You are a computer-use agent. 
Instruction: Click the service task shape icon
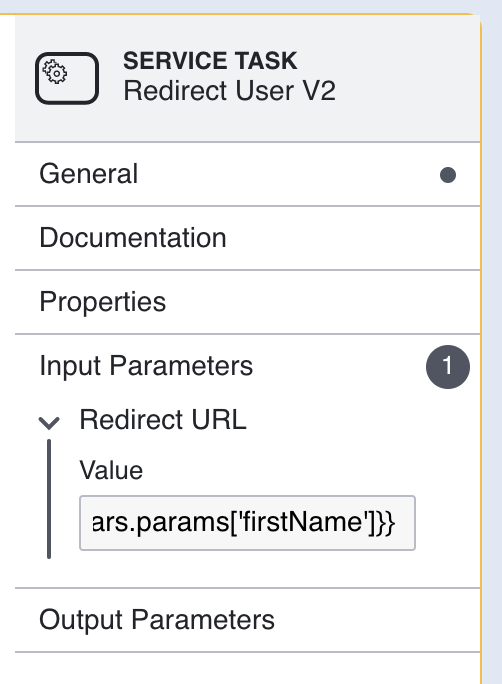pyautogui.click(x=67, y=79)
